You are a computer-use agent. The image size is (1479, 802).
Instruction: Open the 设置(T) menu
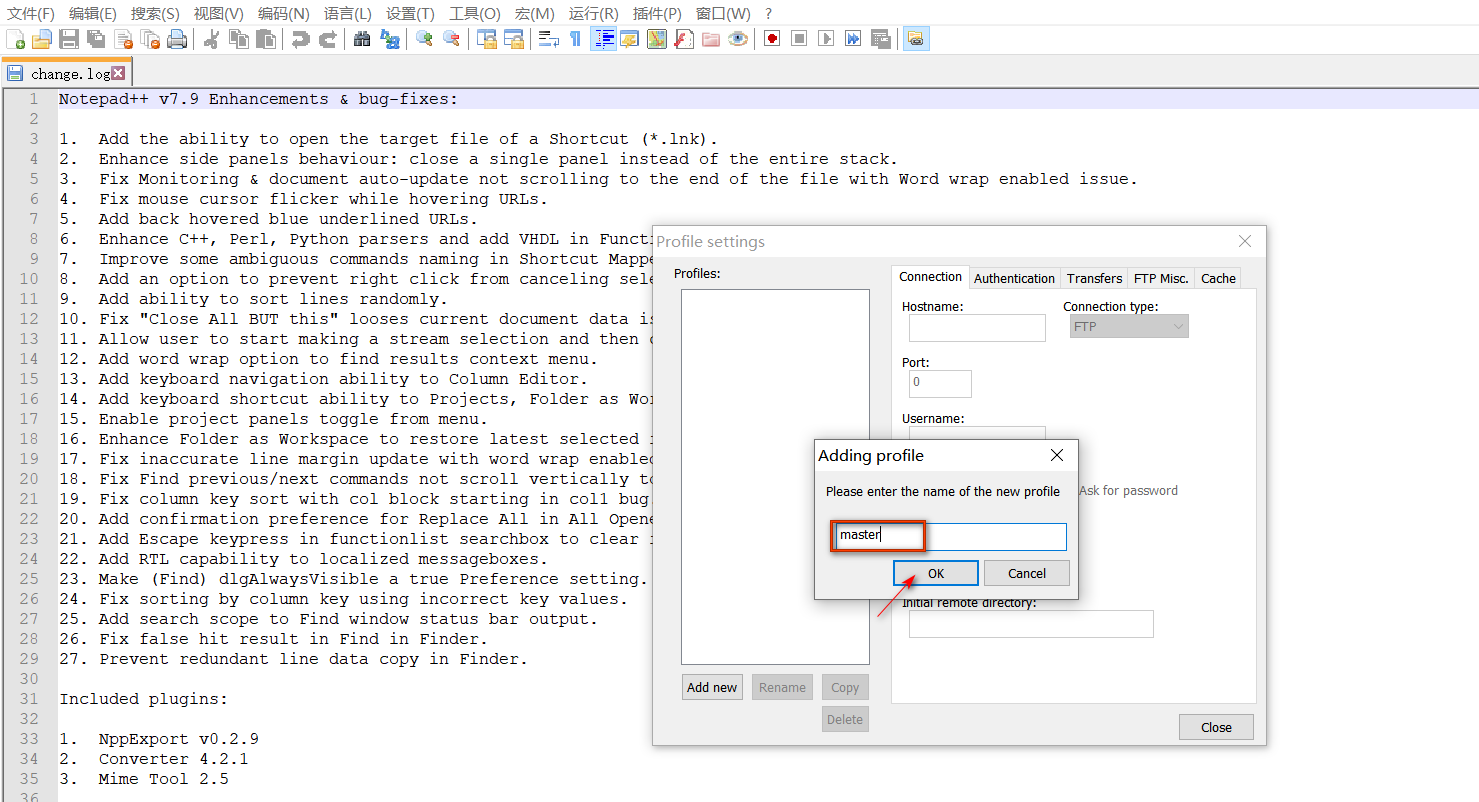pos(410,13)
